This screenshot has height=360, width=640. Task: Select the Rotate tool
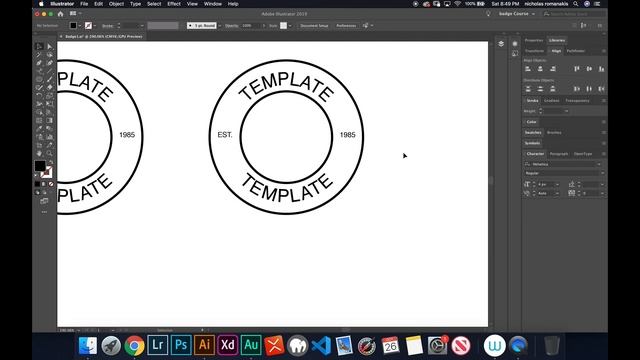click(39, 96)
